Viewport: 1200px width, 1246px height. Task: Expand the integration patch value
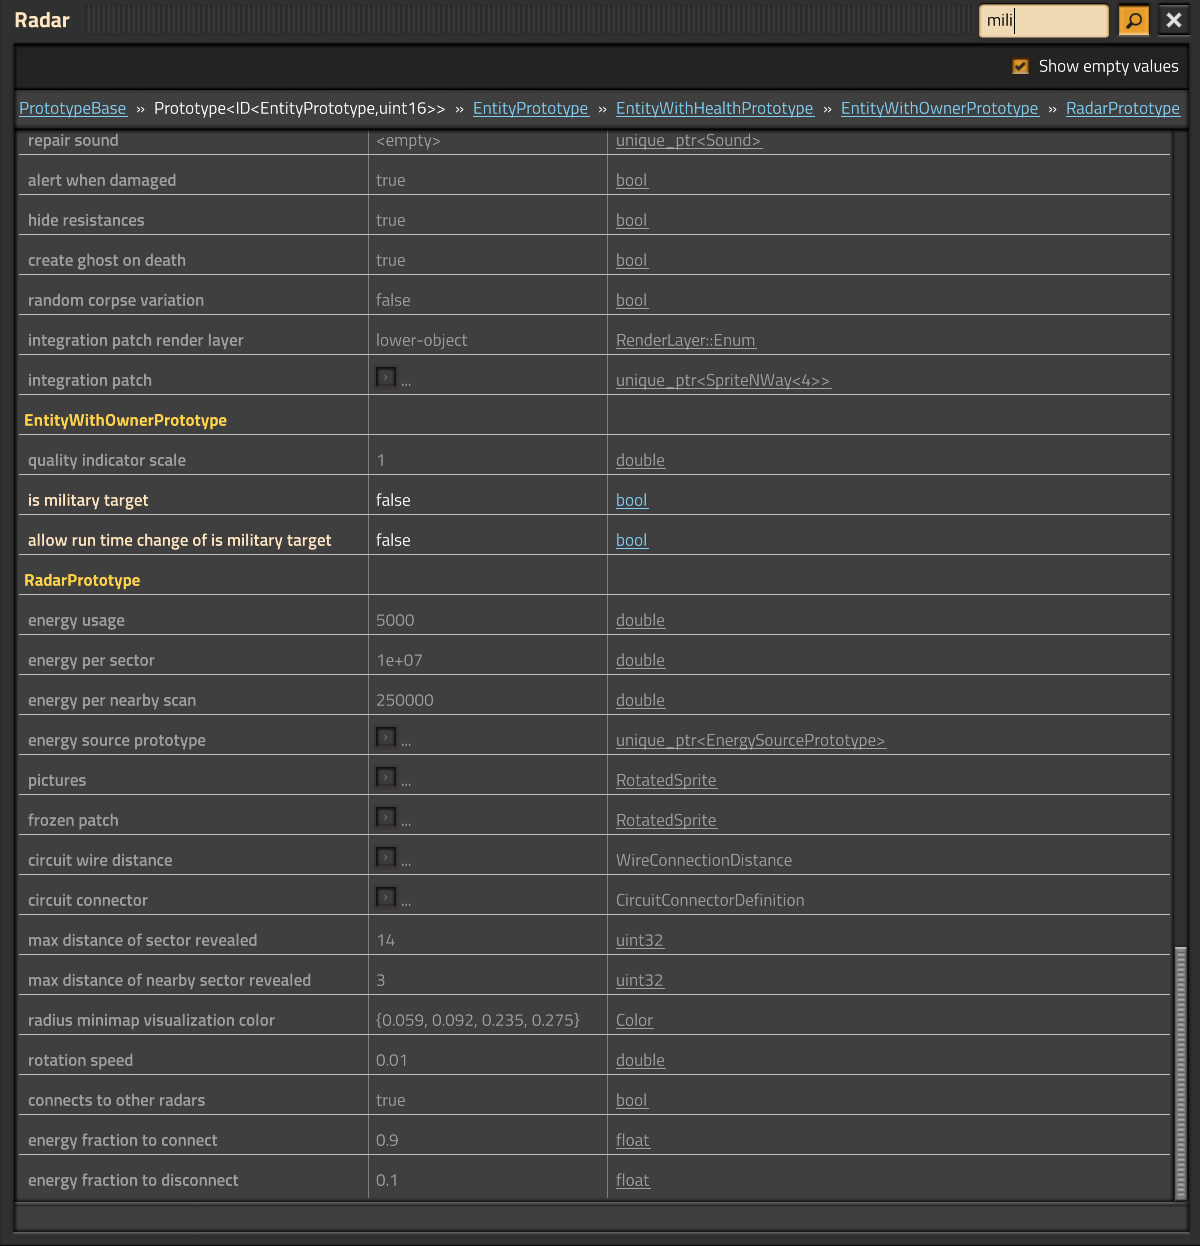pos(386,377)
